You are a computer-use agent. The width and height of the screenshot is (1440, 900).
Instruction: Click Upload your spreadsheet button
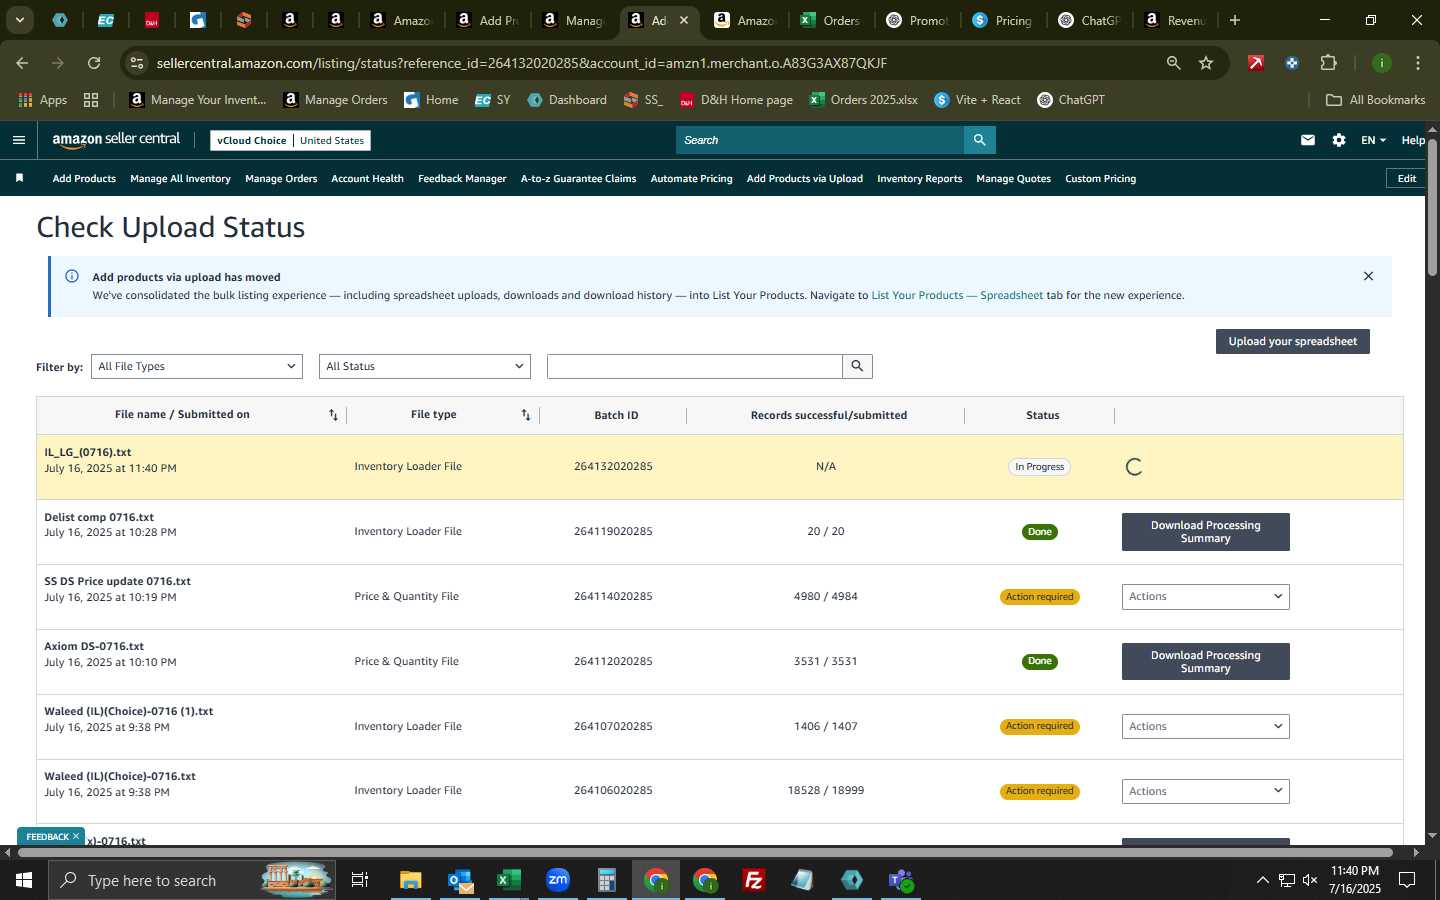click(x=1292, y=341)
